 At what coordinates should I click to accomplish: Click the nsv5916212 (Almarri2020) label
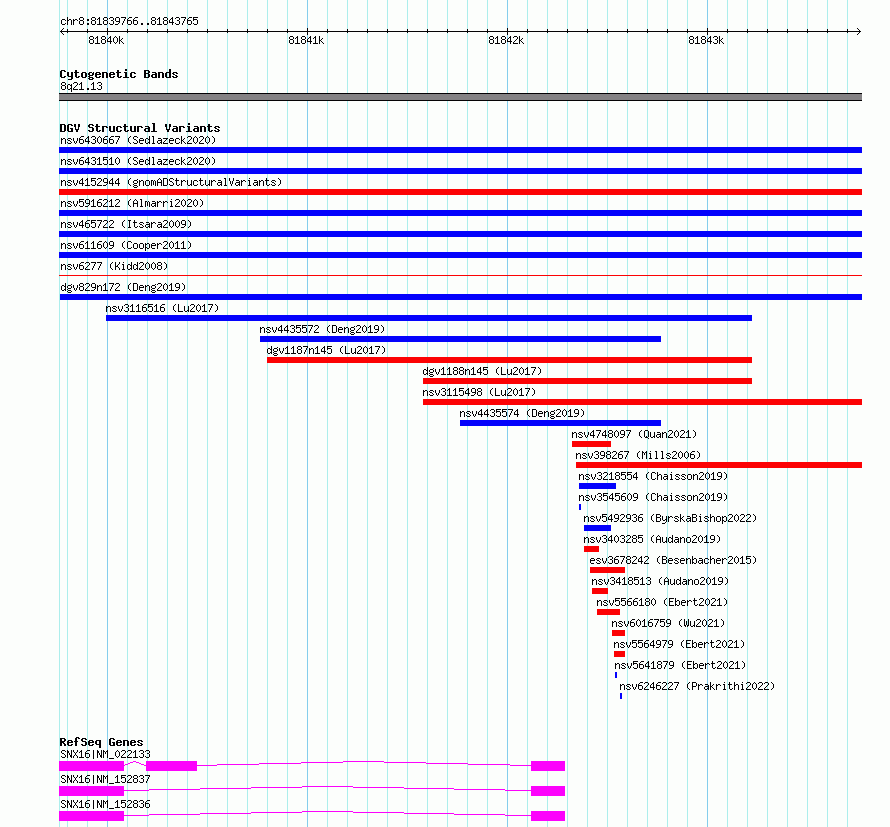132,203
